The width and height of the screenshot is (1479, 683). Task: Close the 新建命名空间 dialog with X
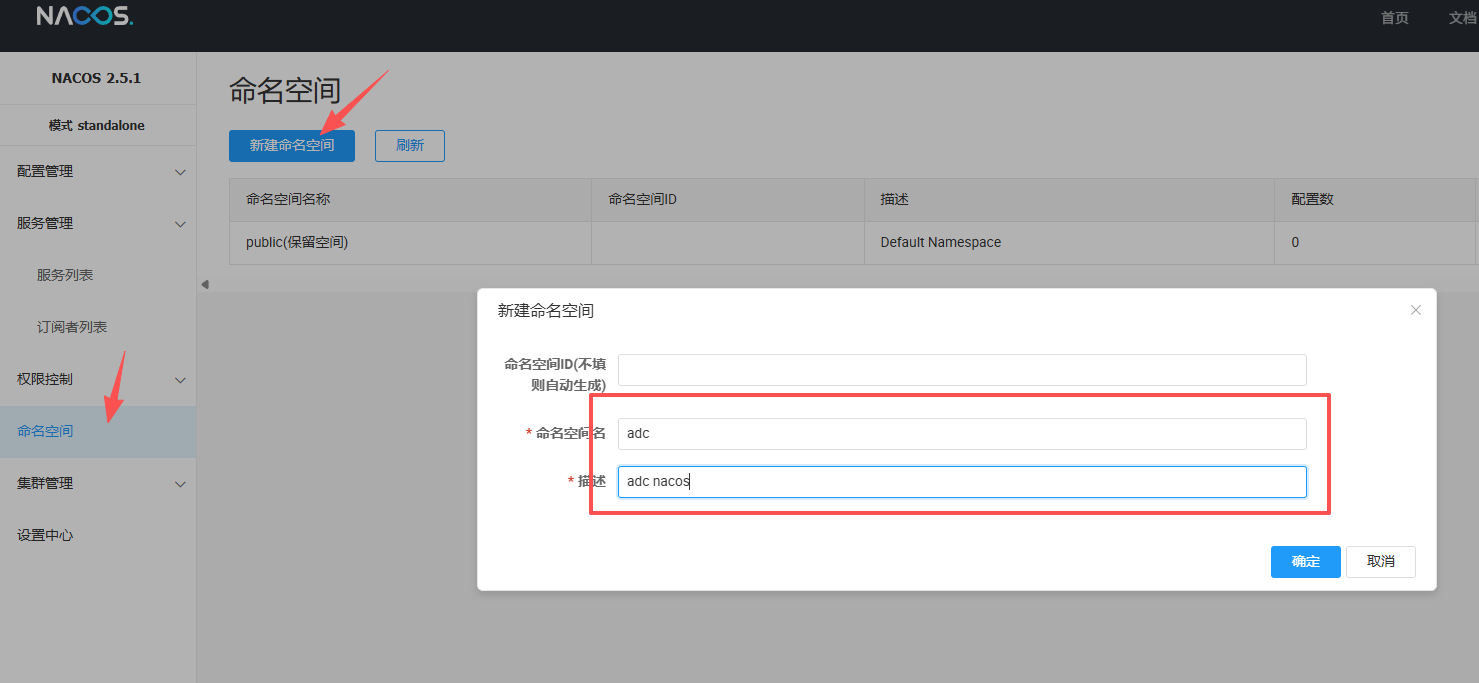(1415, 310)
